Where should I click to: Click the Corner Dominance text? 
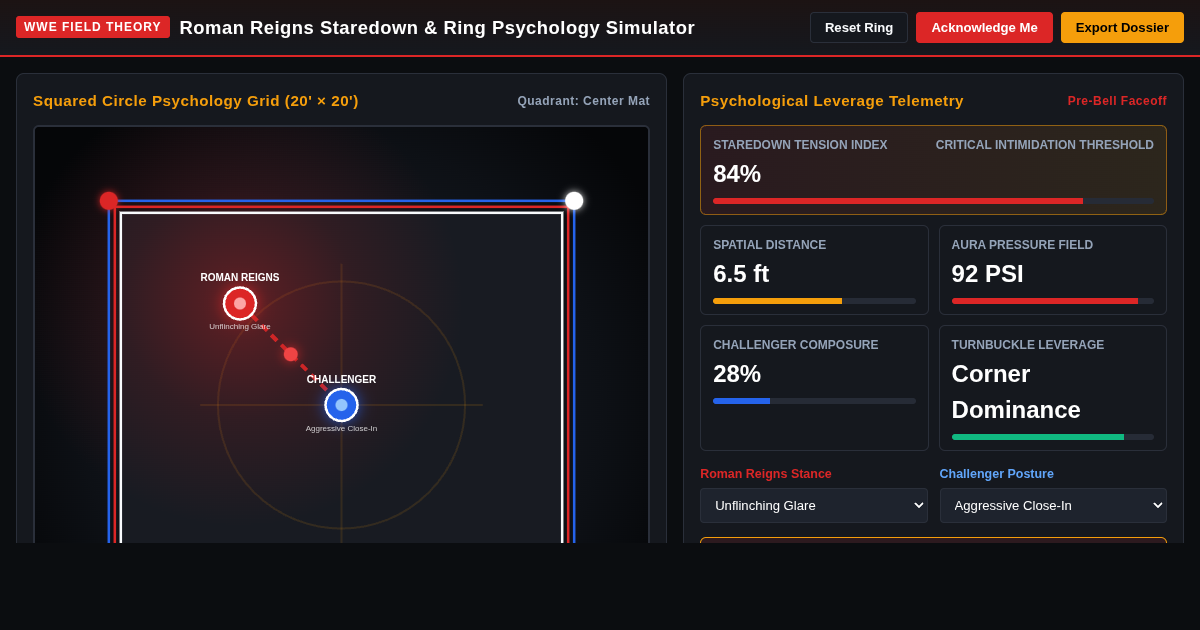click(x=1016, y=392)
